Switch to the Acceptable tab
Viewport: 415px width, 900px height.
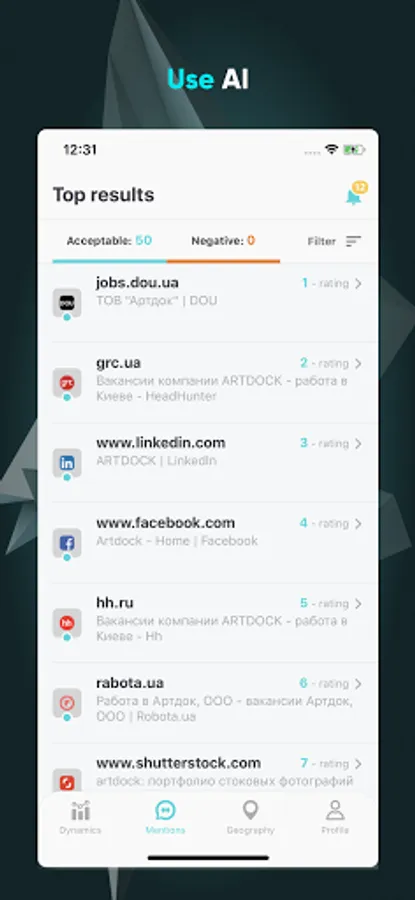pos(110,241)
